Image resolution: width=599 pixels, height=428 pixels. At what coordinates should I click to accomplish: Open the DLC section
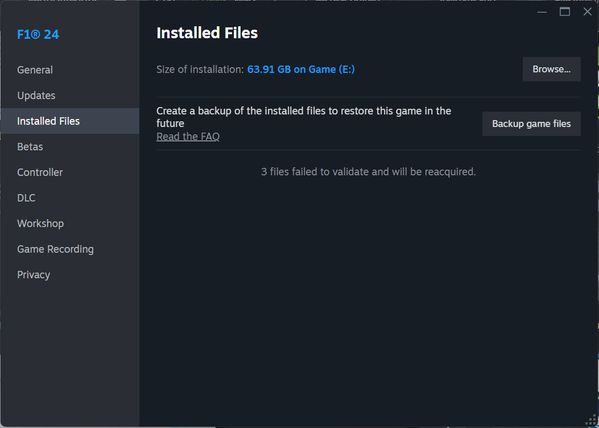[70, 198]
